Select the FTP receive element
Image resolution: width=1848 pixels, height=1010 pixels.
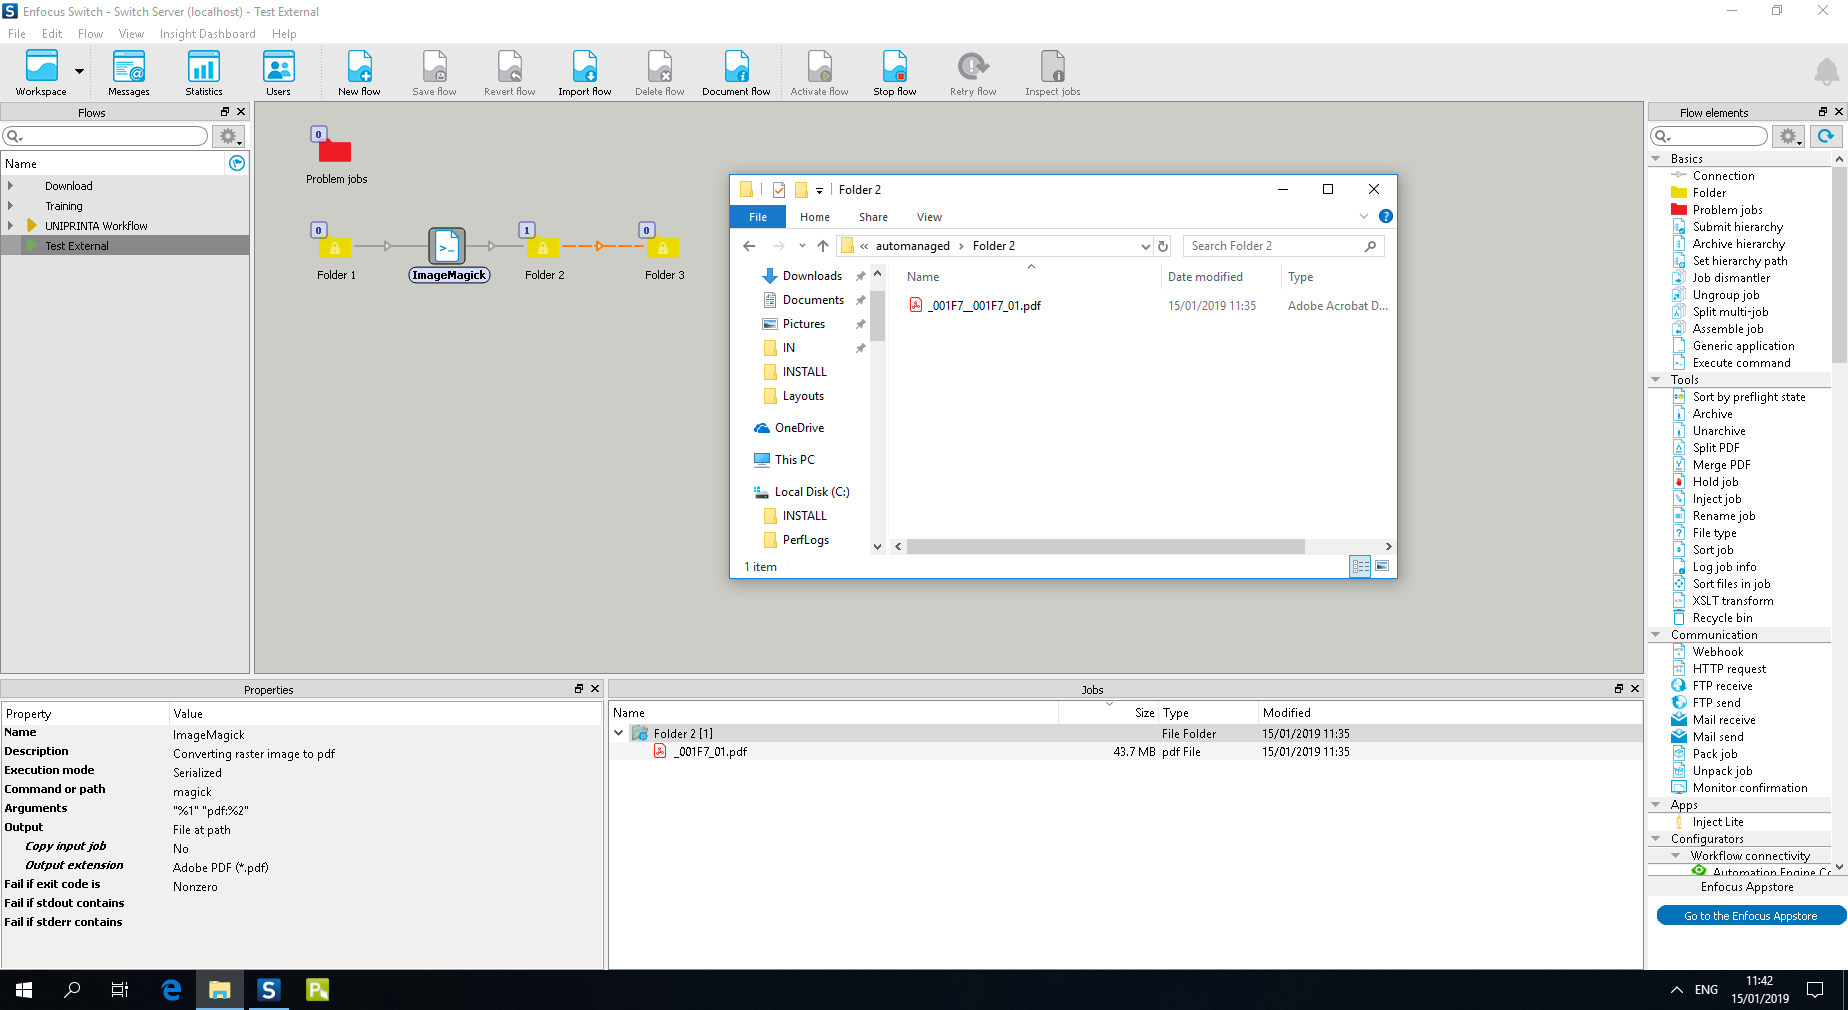pyautogui.click(x=1722, y=686)
